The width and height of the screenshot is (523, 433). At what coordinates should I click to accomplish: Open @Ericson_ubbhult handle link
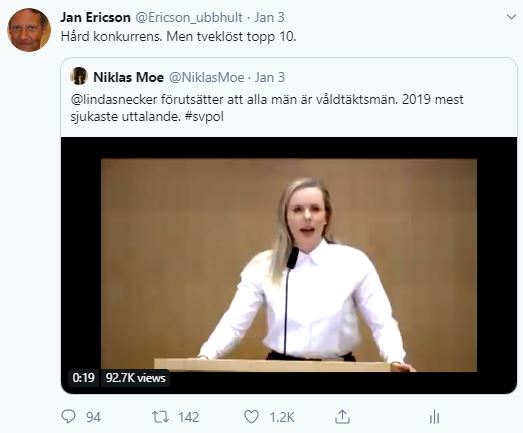[x=189, y=18]
